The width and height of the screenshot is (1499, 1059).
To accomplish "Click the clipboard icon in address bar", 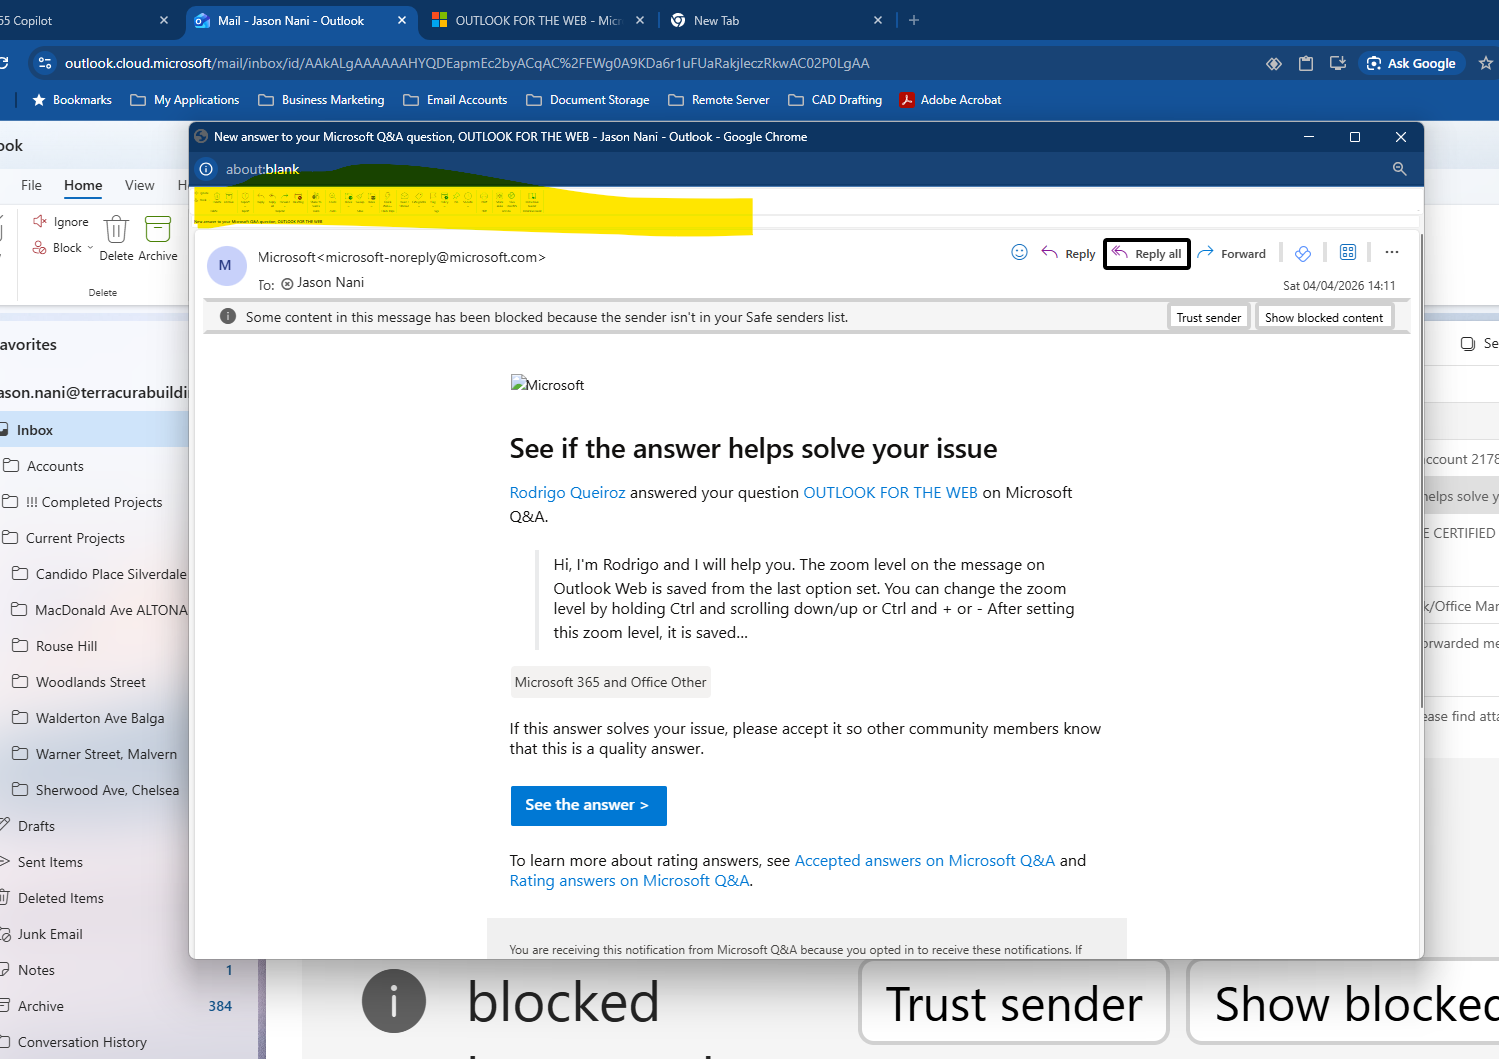I will coord(1305,63).
